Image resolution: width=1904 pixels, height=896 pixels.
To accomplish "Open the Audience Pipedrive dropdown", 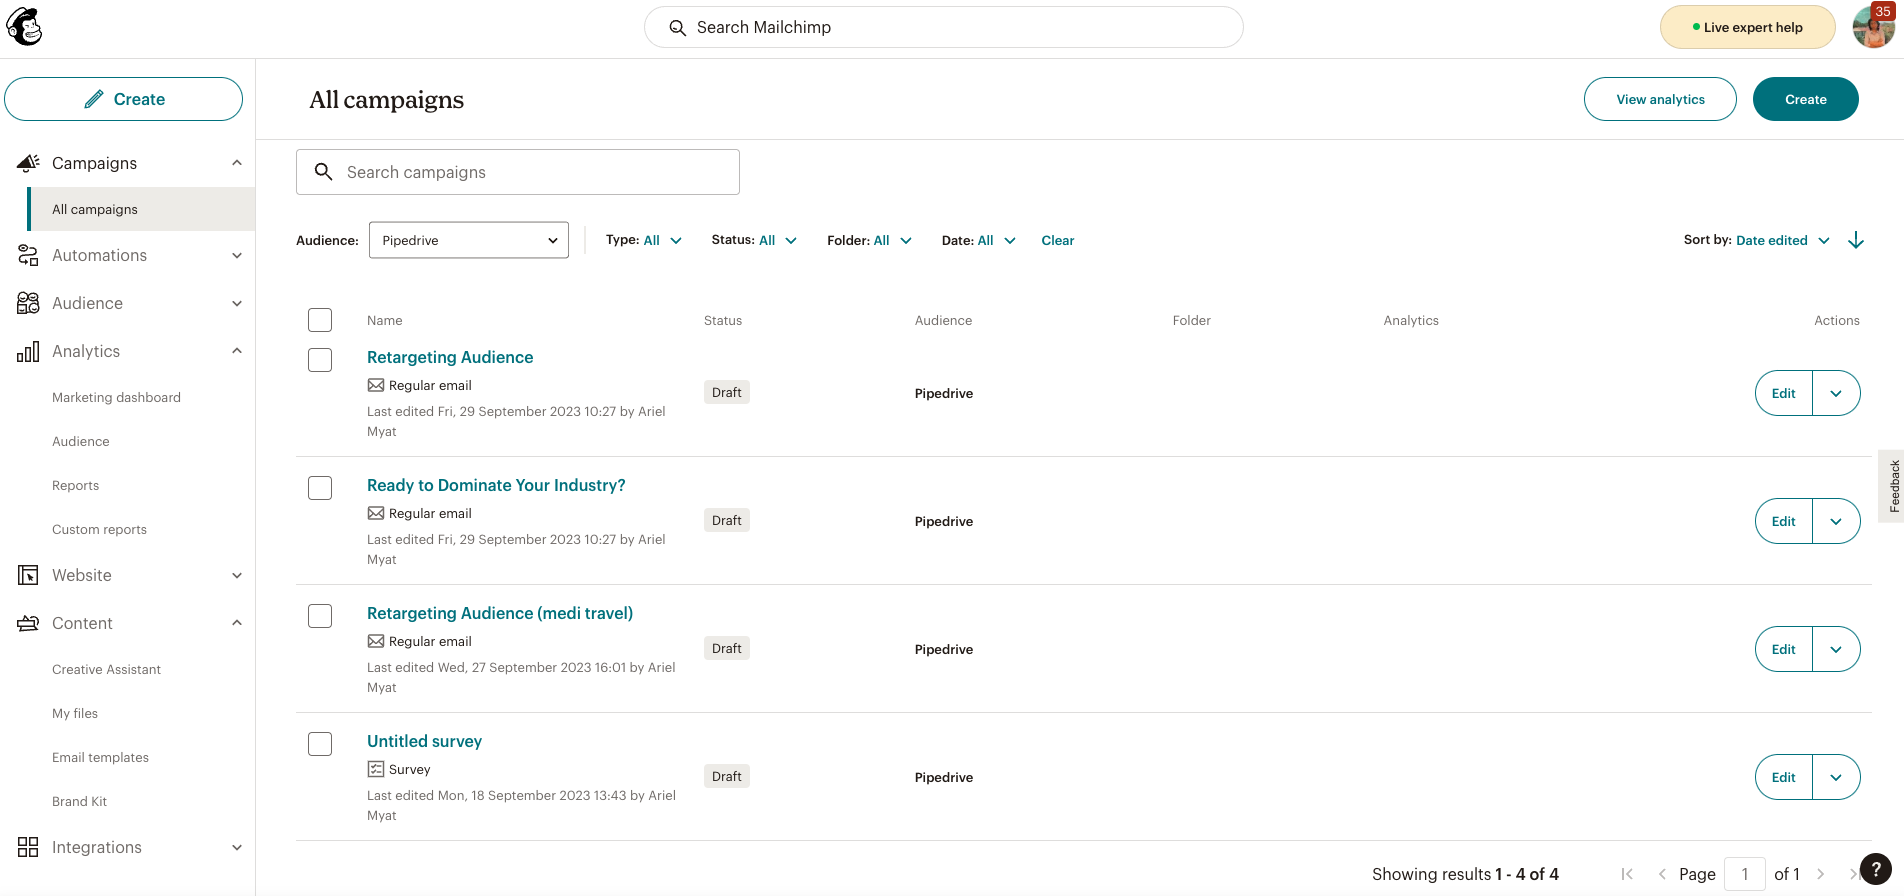I will click(x=469, y=240).
